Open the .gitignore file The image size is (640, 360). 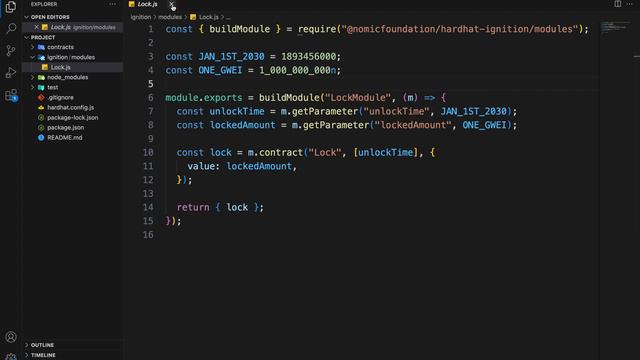pyautogui.click(x=60, y=98)
